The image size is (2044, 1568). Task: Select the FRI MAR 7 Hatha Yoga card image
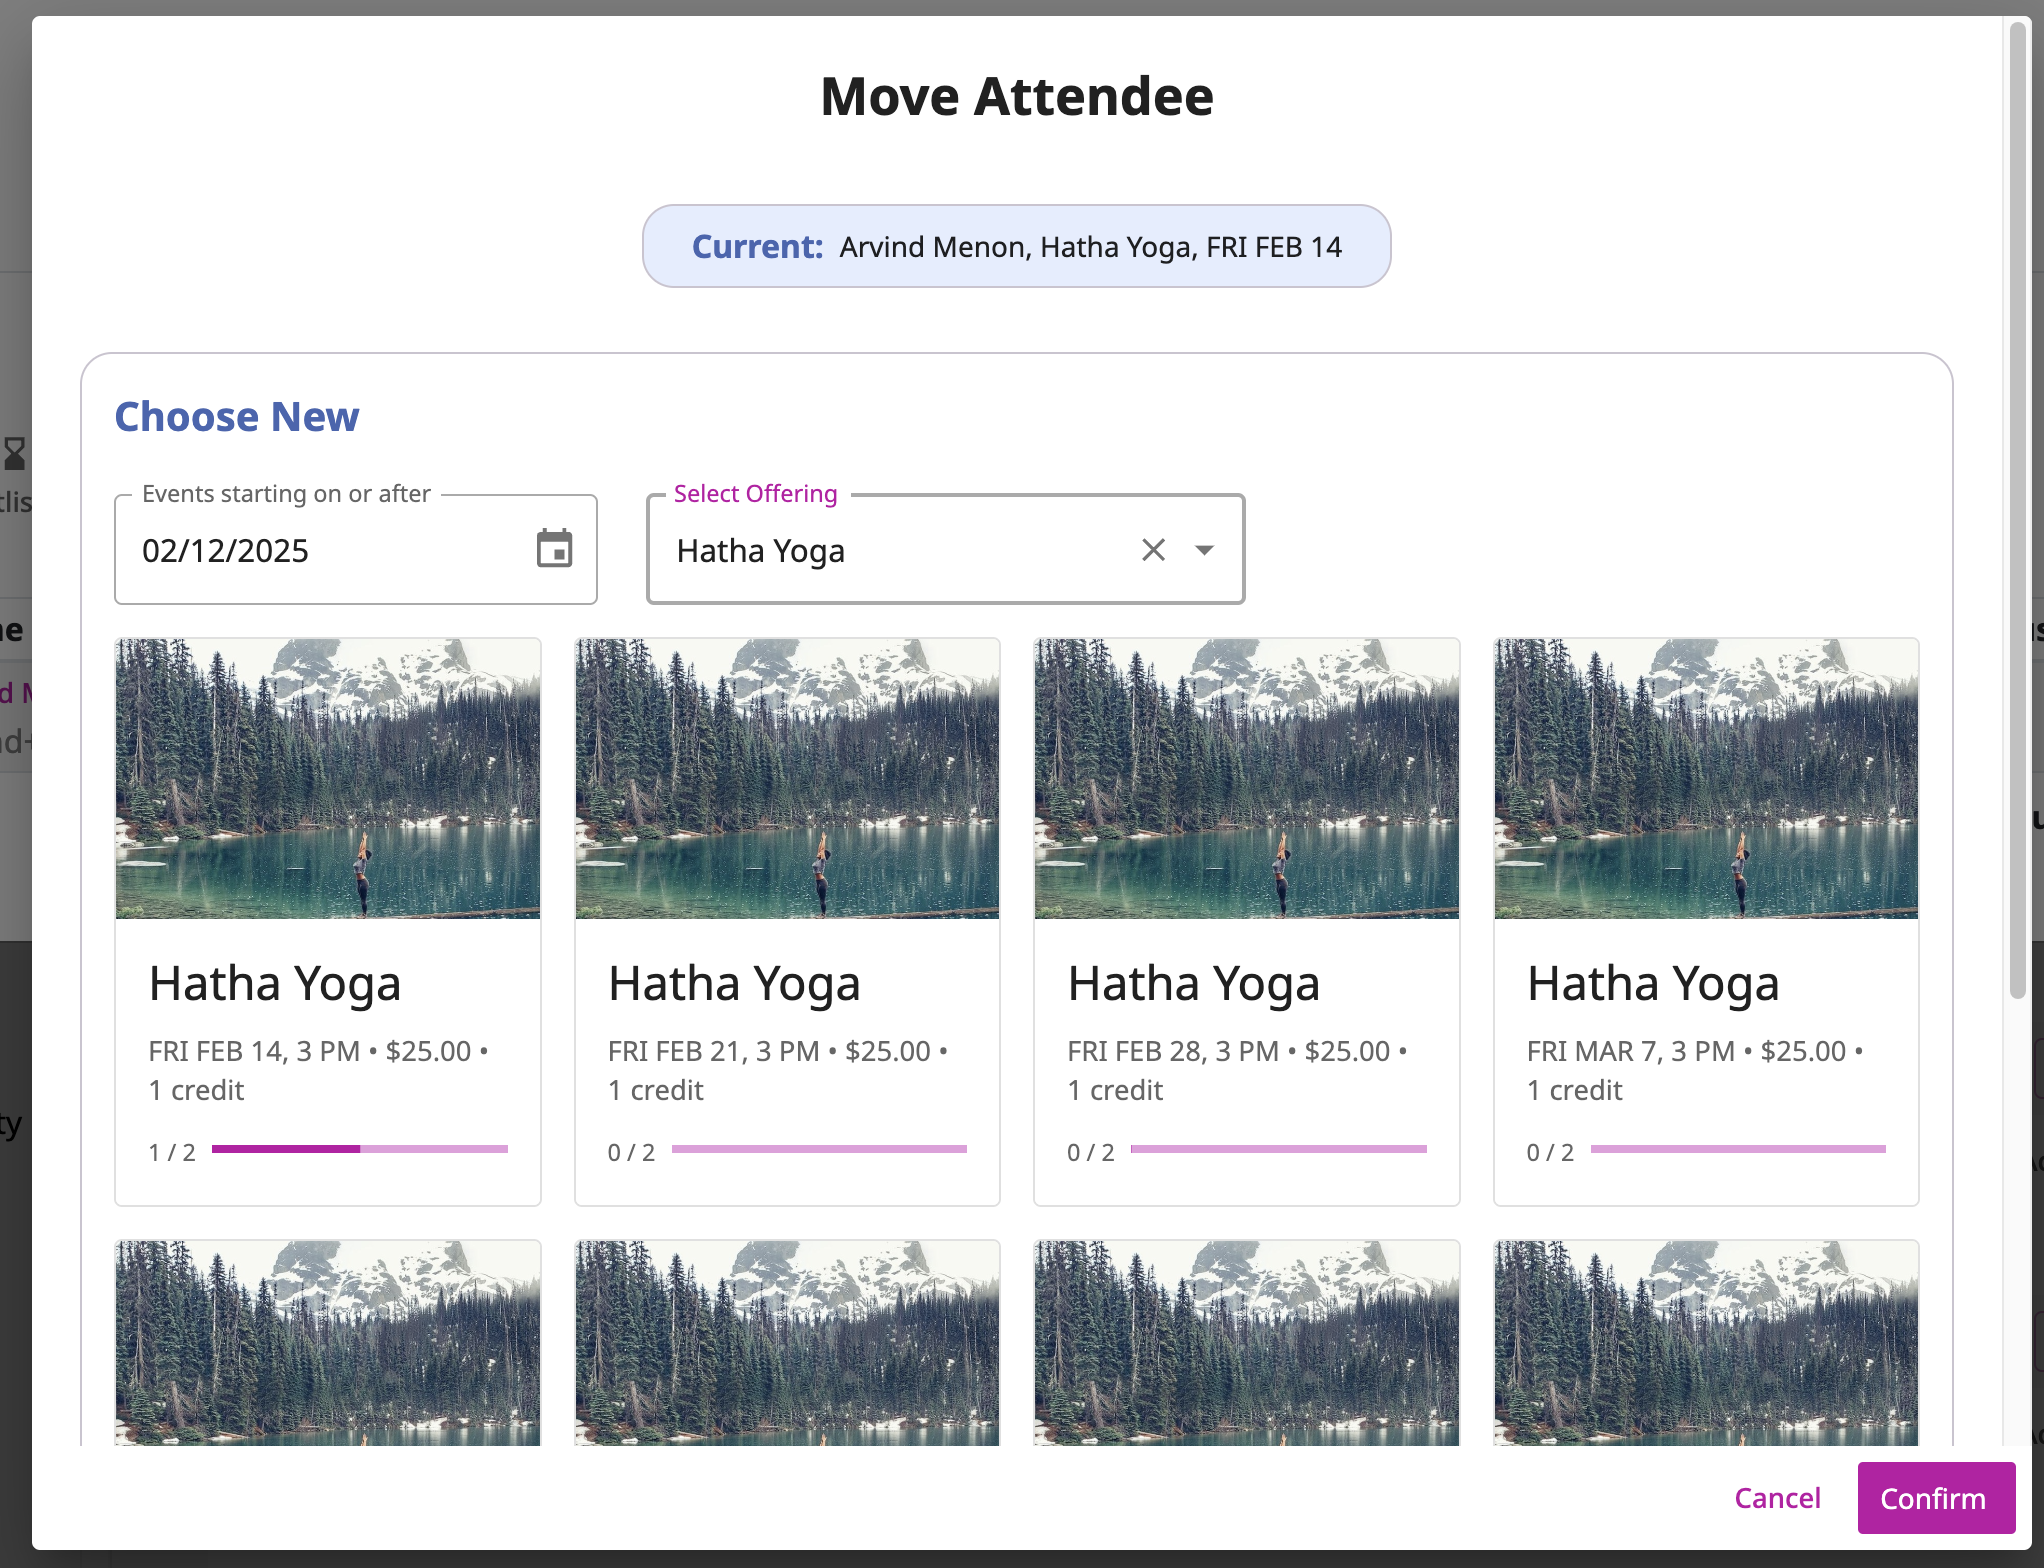point(1706,778)
